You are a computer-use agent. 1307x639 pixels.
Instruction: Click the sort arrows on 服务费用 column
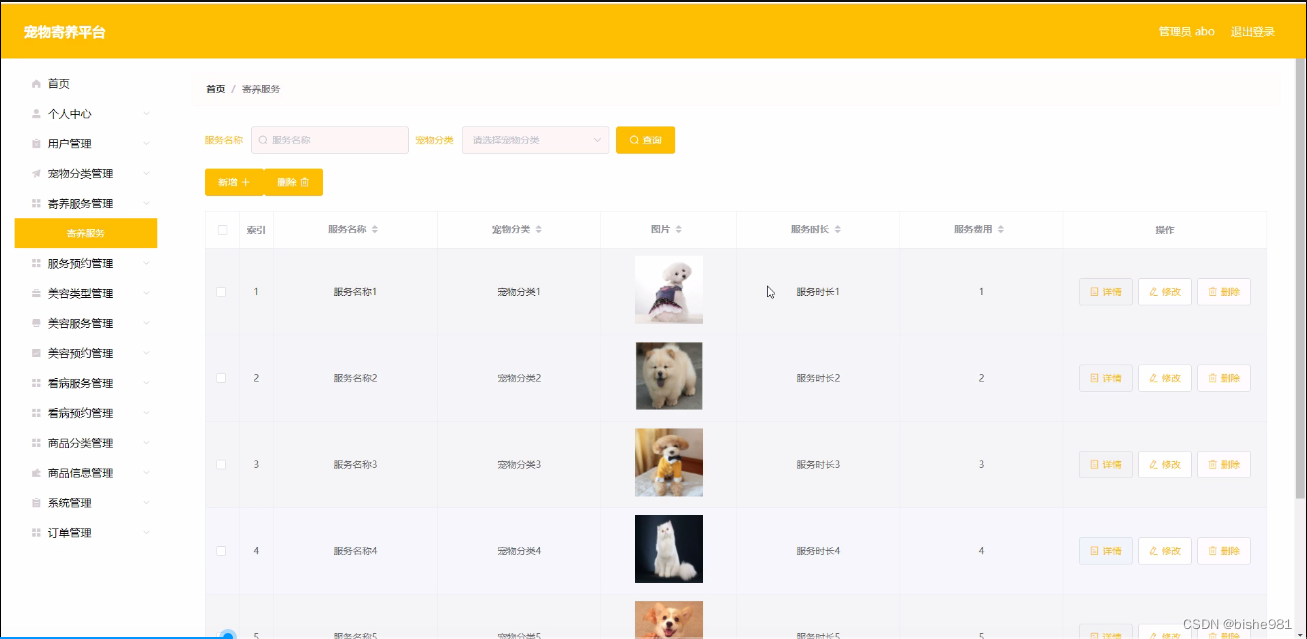[1003, 229]
